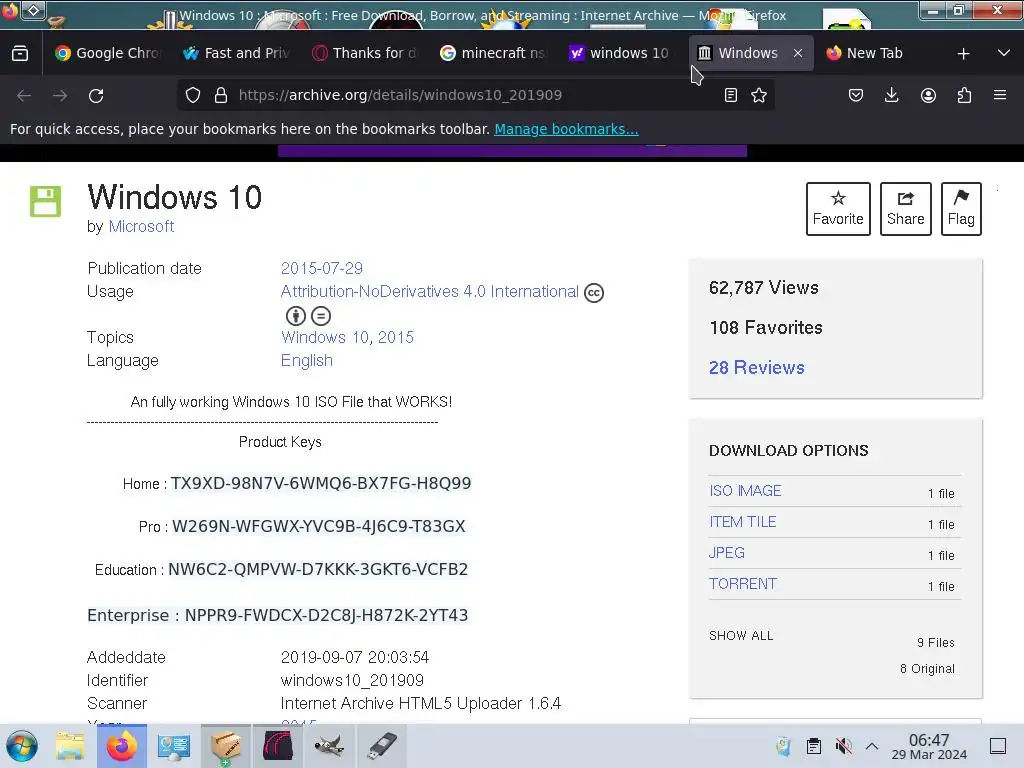Click the show desktop button in tray

coord(998,746)
